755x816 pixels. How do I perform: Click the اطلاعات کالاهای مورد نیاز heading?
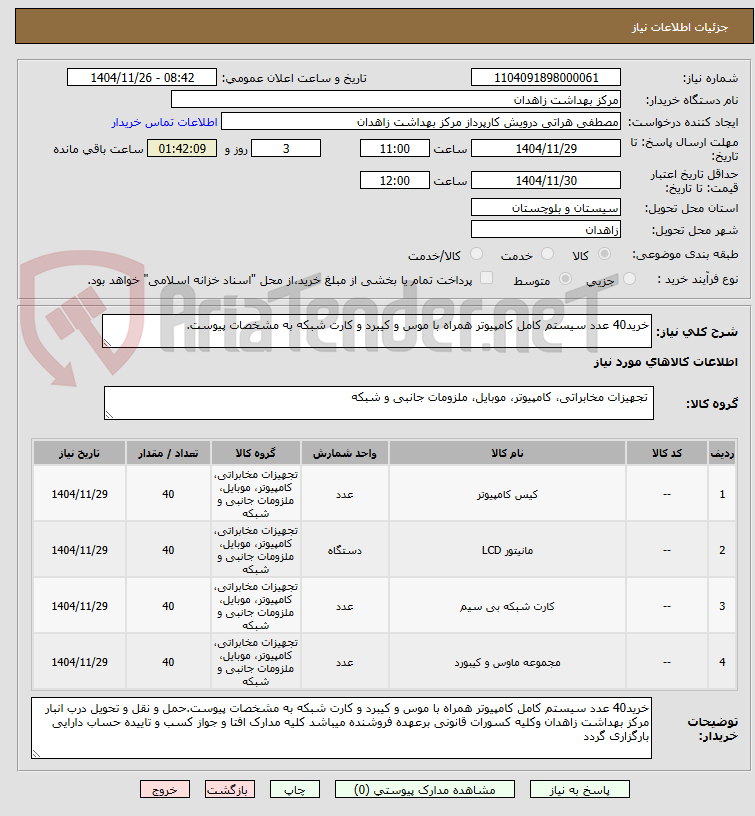[x=666, y=362]
